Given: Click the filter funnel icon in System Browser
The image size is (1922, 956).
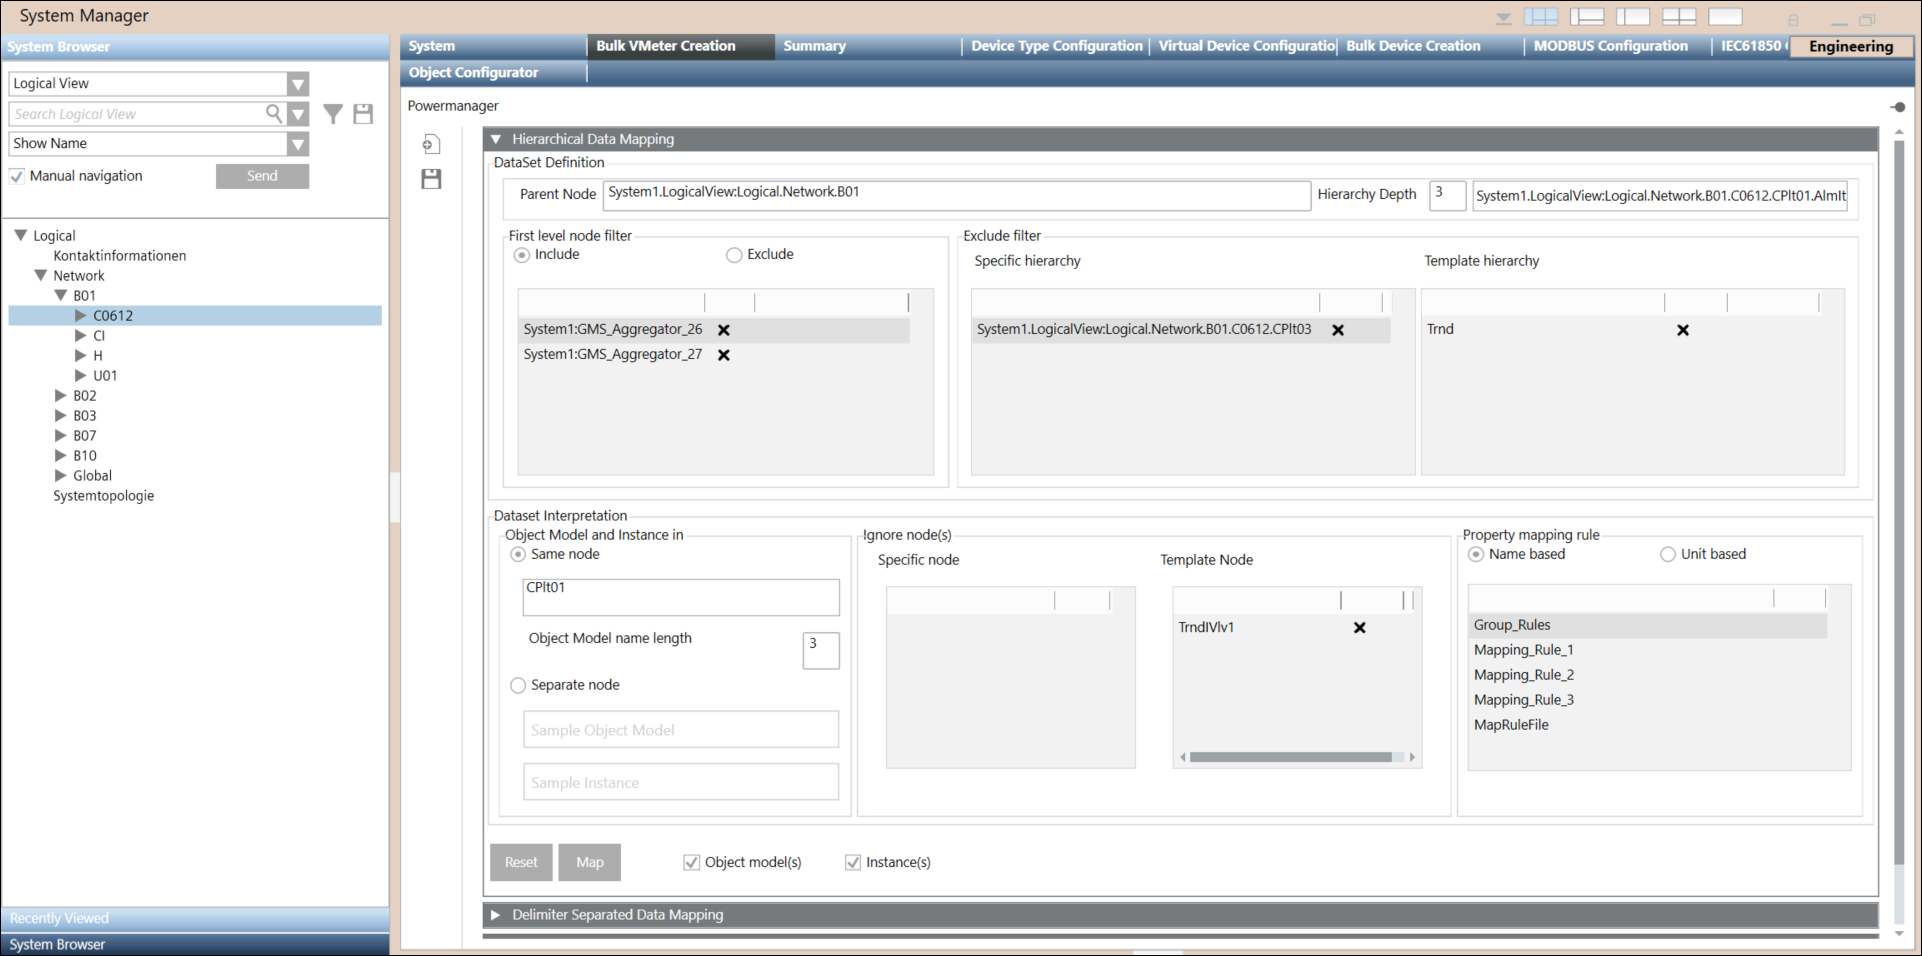Looking at the screenshot, I should [333, 114].
